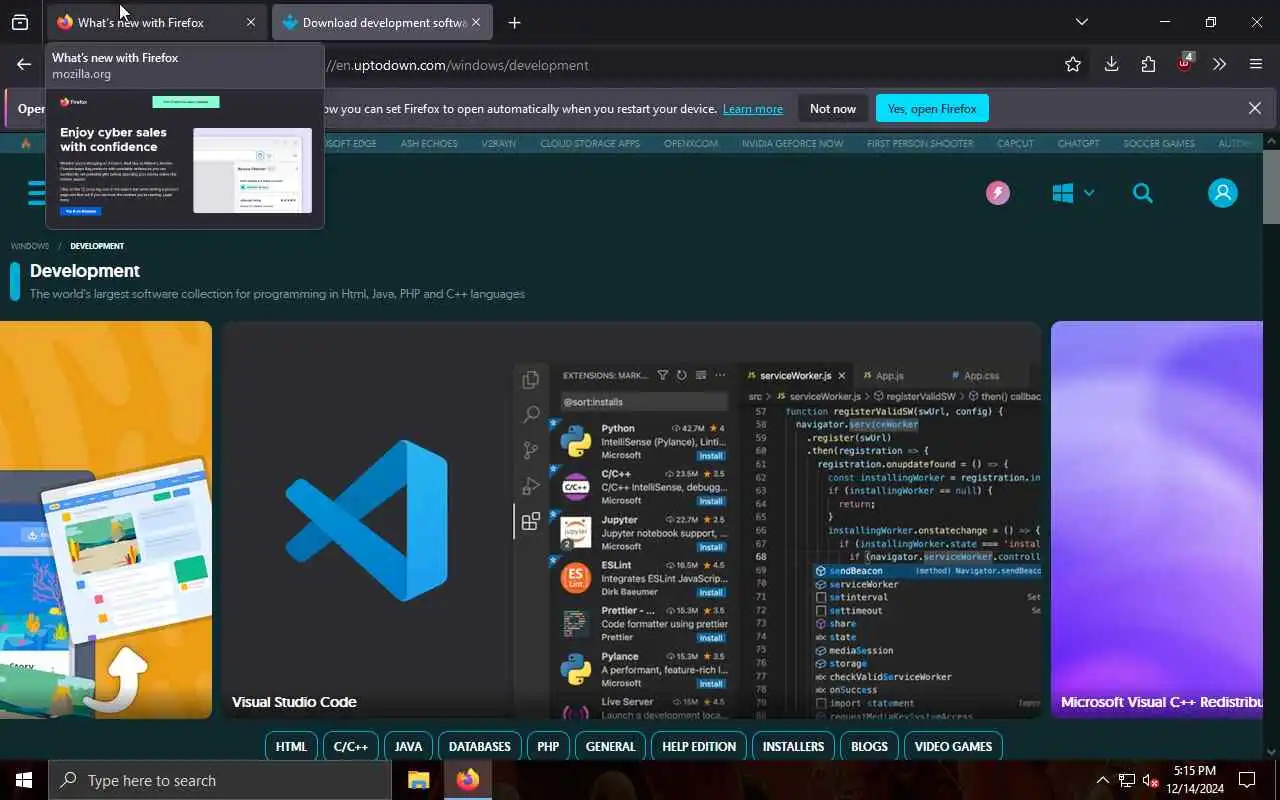Select the GENERAL category button
Viewport: 1280px width, 800px height.
[x=611, y=746]
